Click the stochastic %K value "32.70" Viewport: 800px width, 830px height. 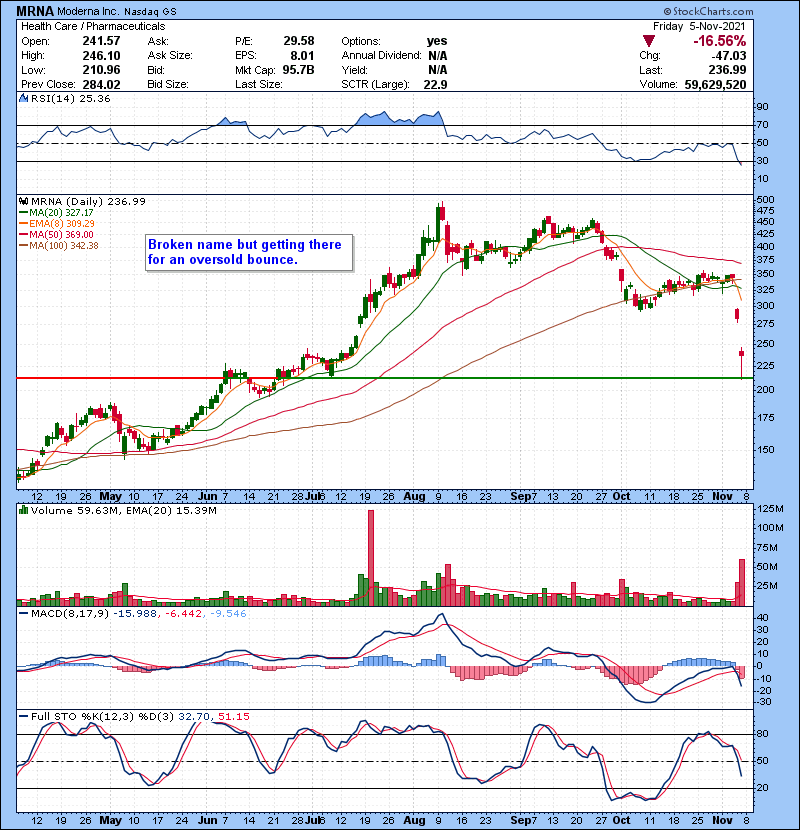192,717
